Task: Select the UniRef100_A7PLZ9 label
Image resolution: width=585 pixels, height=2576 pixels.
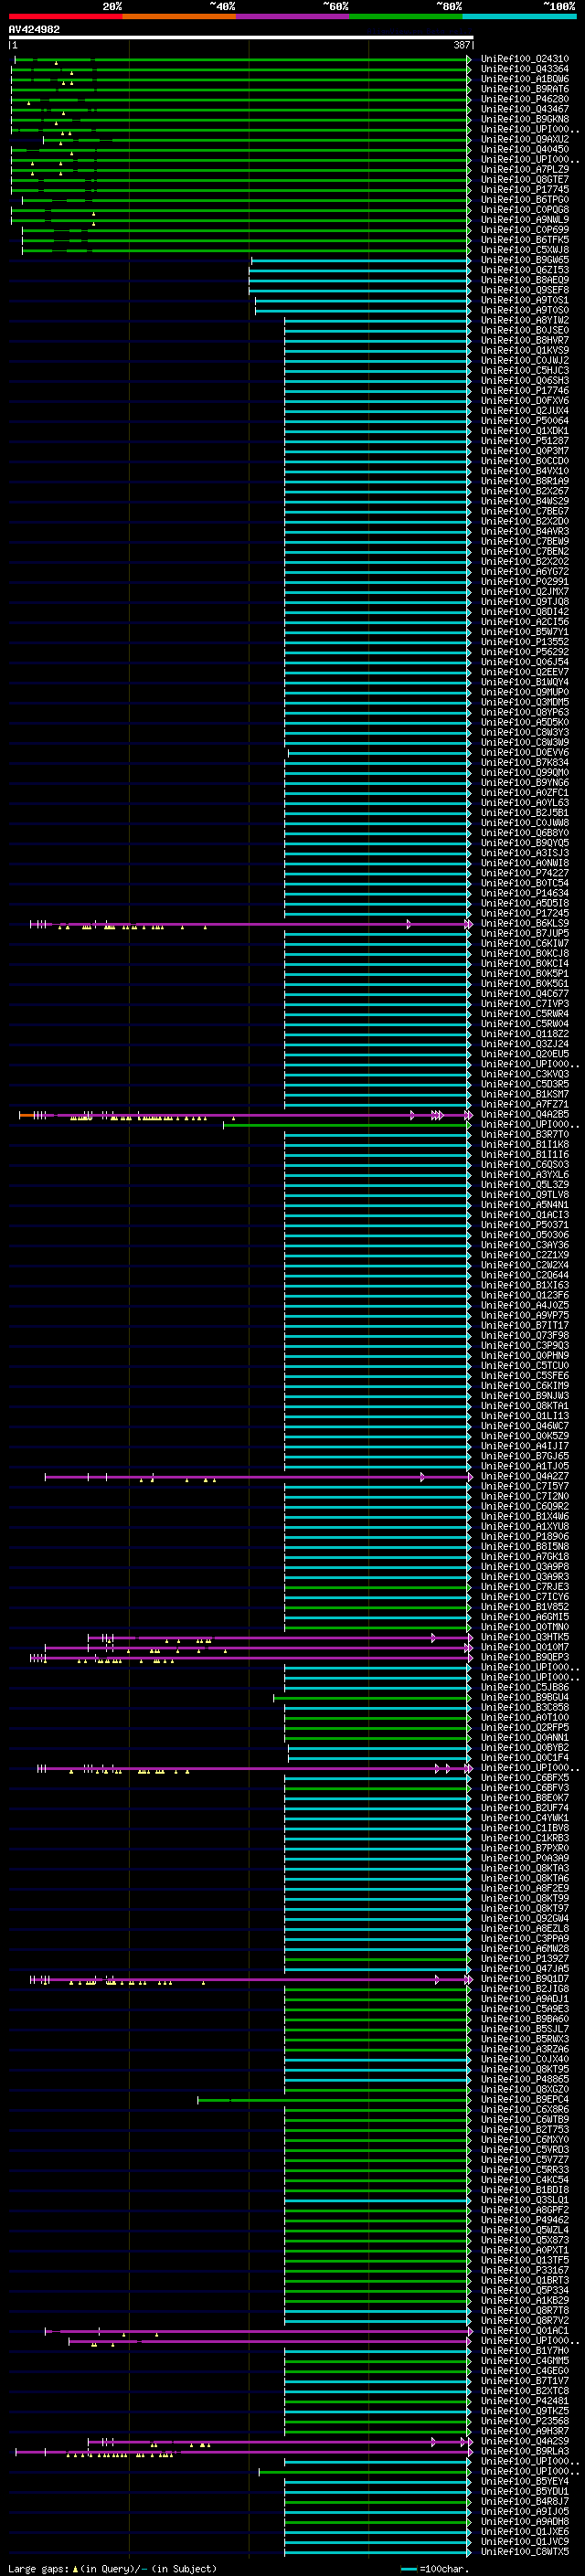Action: click(x=524, y=169)
